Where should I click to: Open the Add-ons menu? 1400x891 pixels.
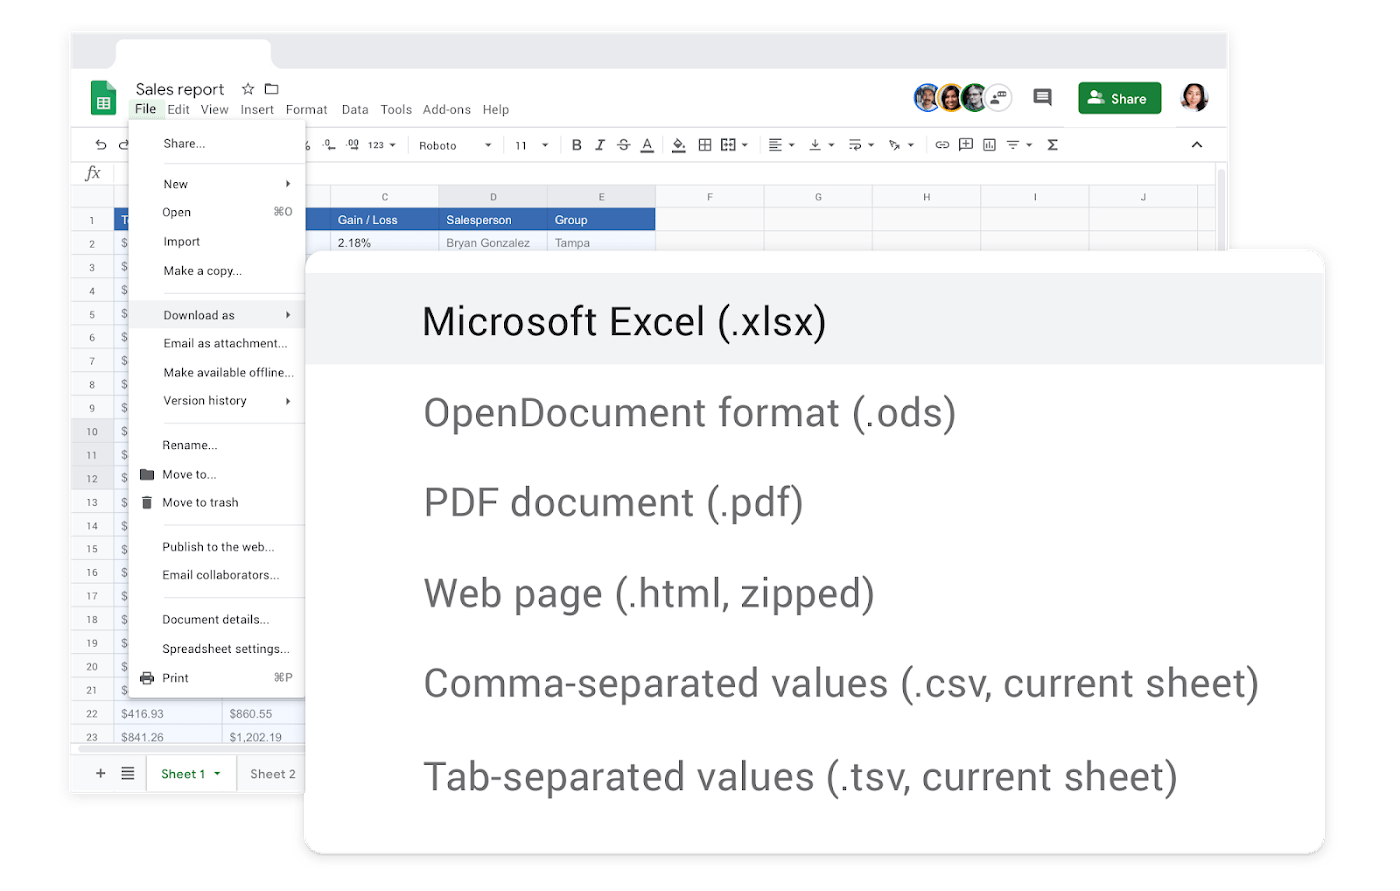click(446, 110)
